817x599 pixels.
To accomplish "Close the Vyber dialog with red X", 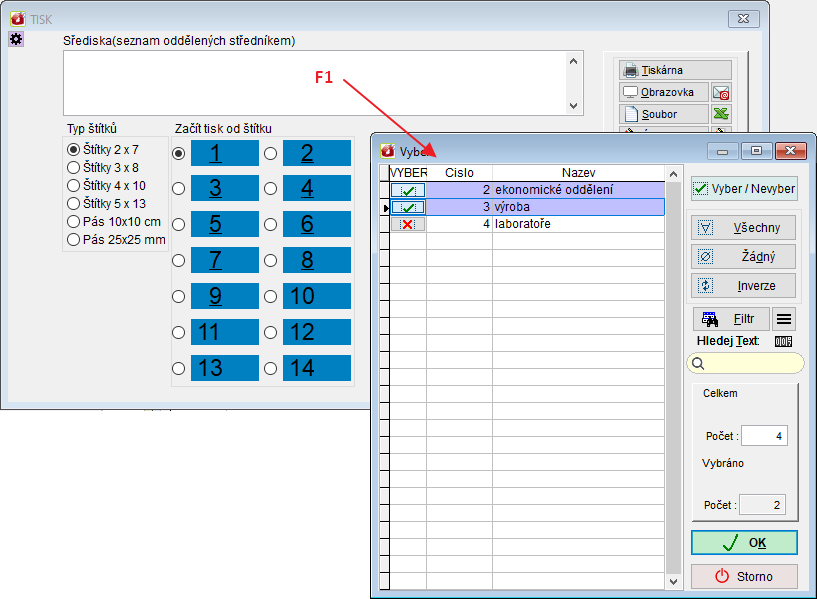I will coord(790,151).
